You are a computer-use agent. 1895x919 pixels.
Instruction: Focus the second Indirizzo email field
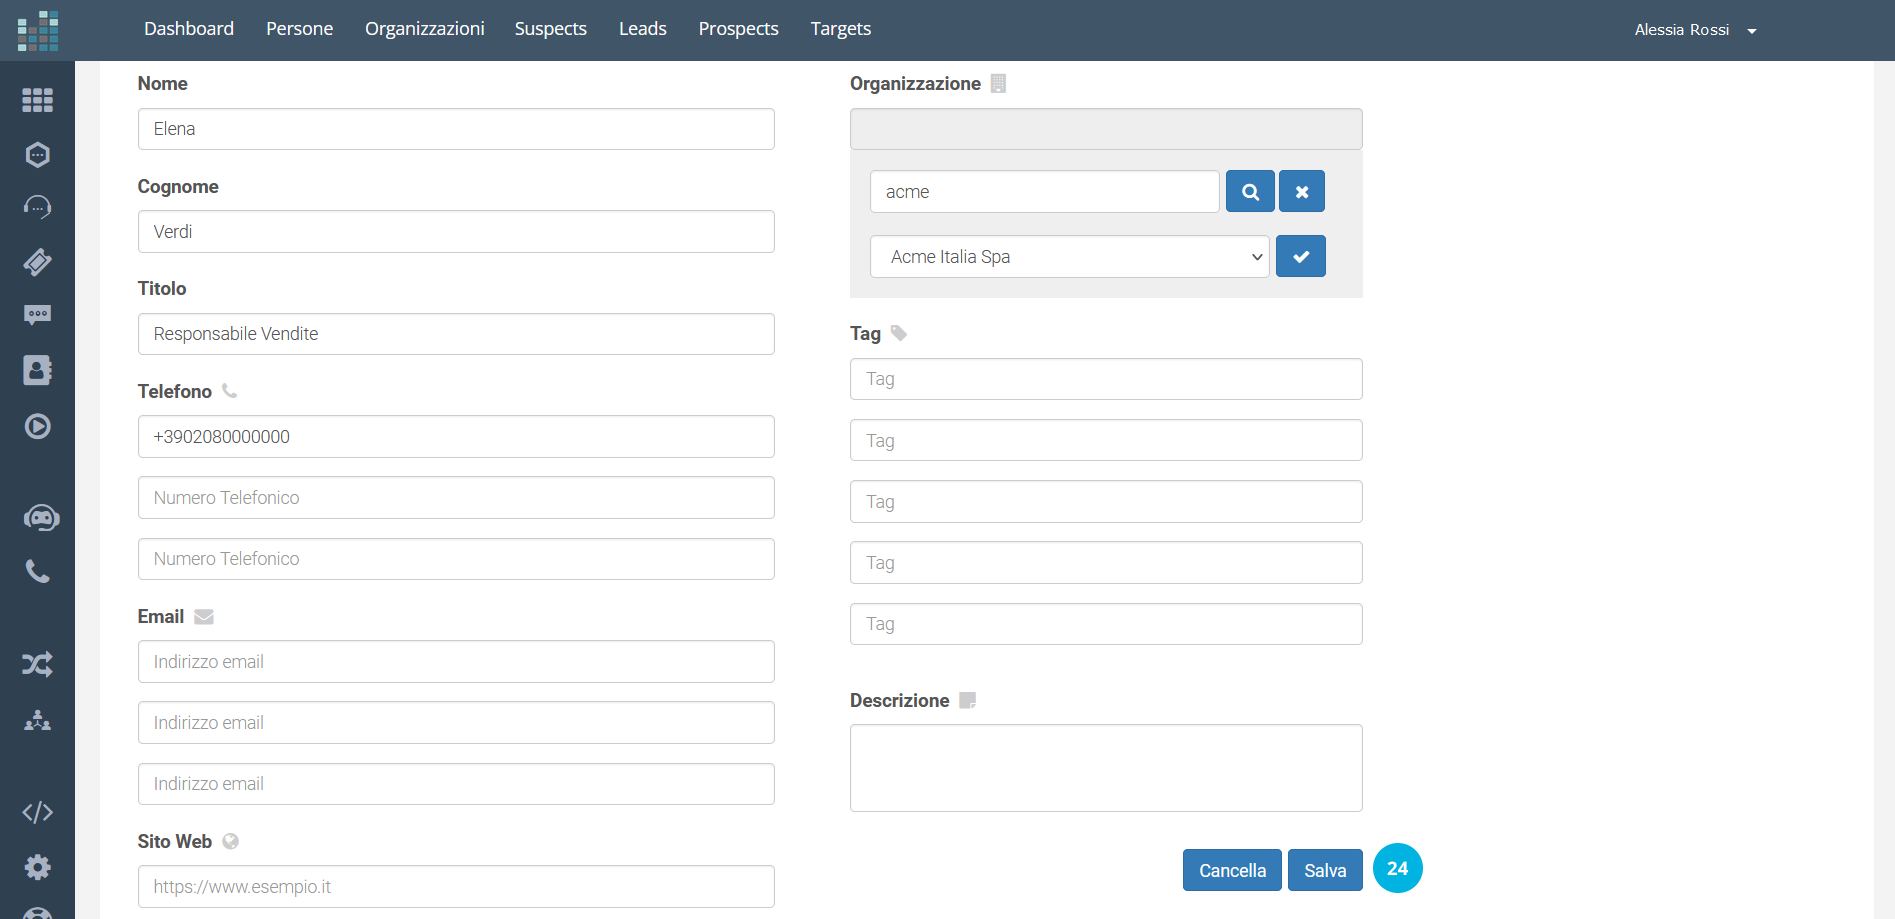pyautogui.click(x=456, y=723)
